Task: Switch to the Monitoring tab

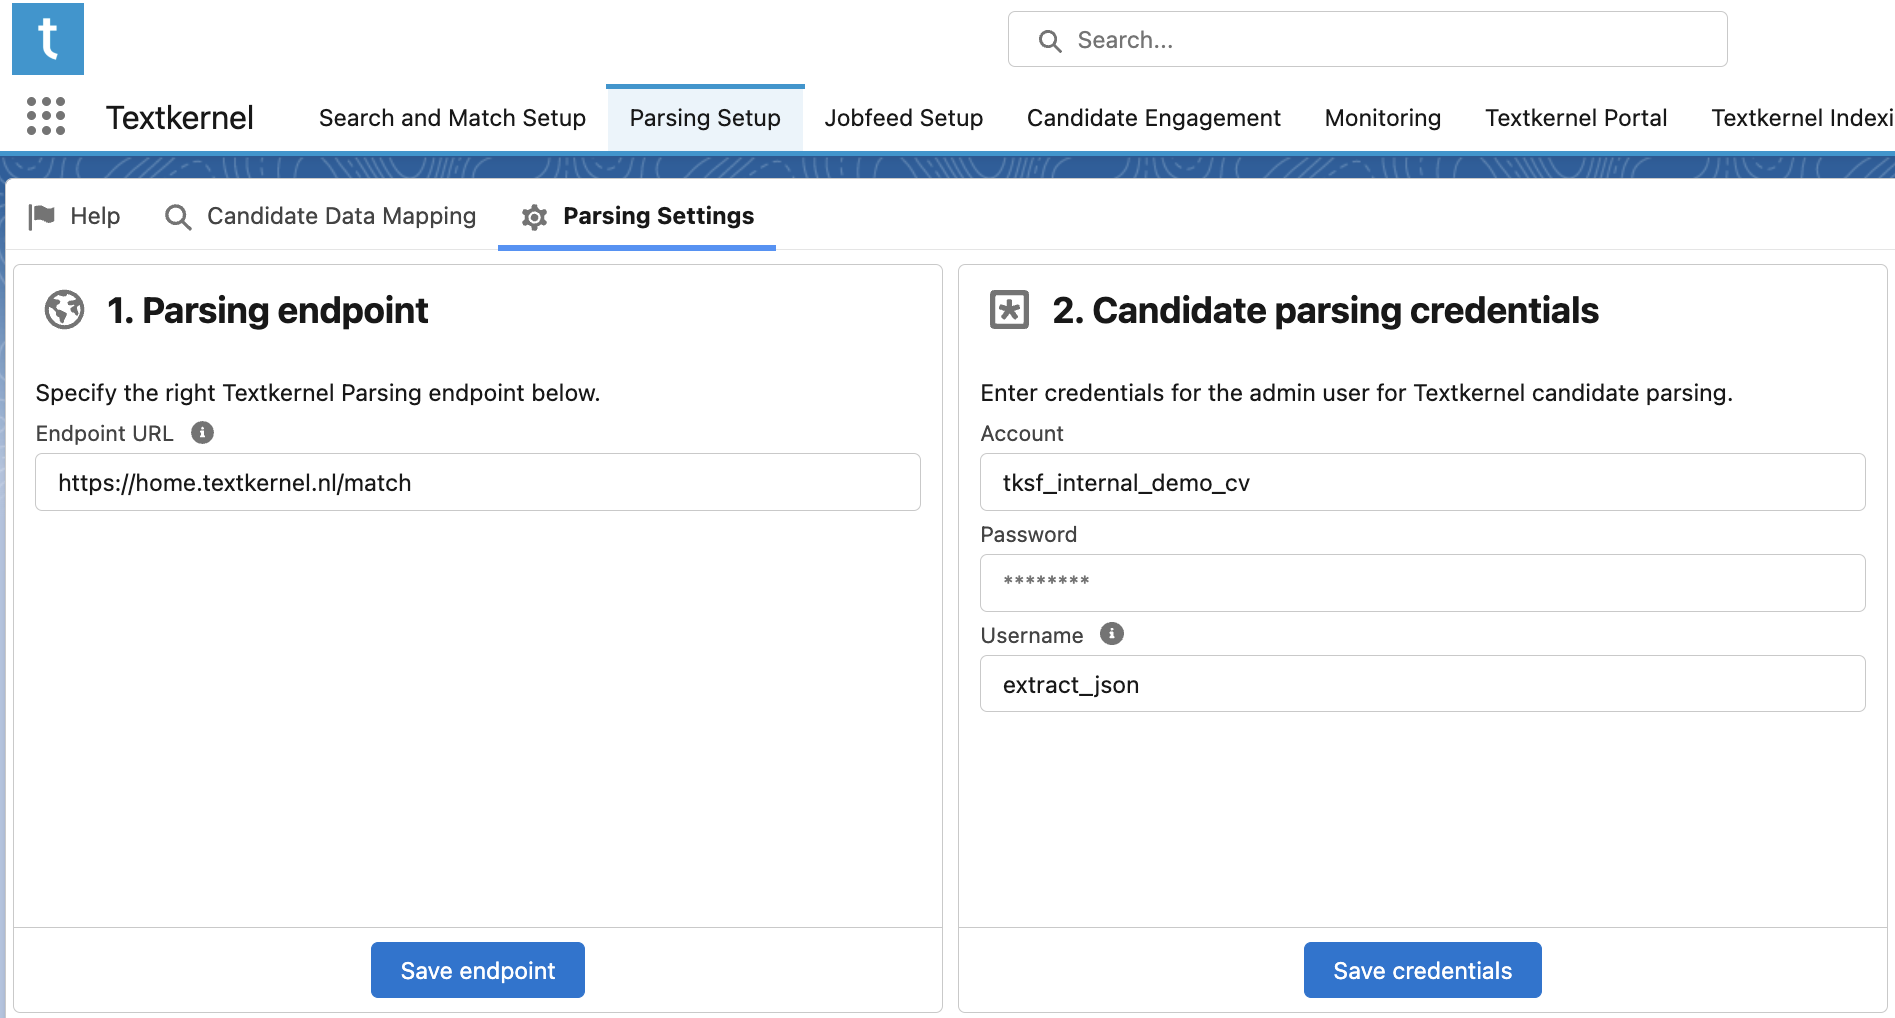Action: 1383,118
